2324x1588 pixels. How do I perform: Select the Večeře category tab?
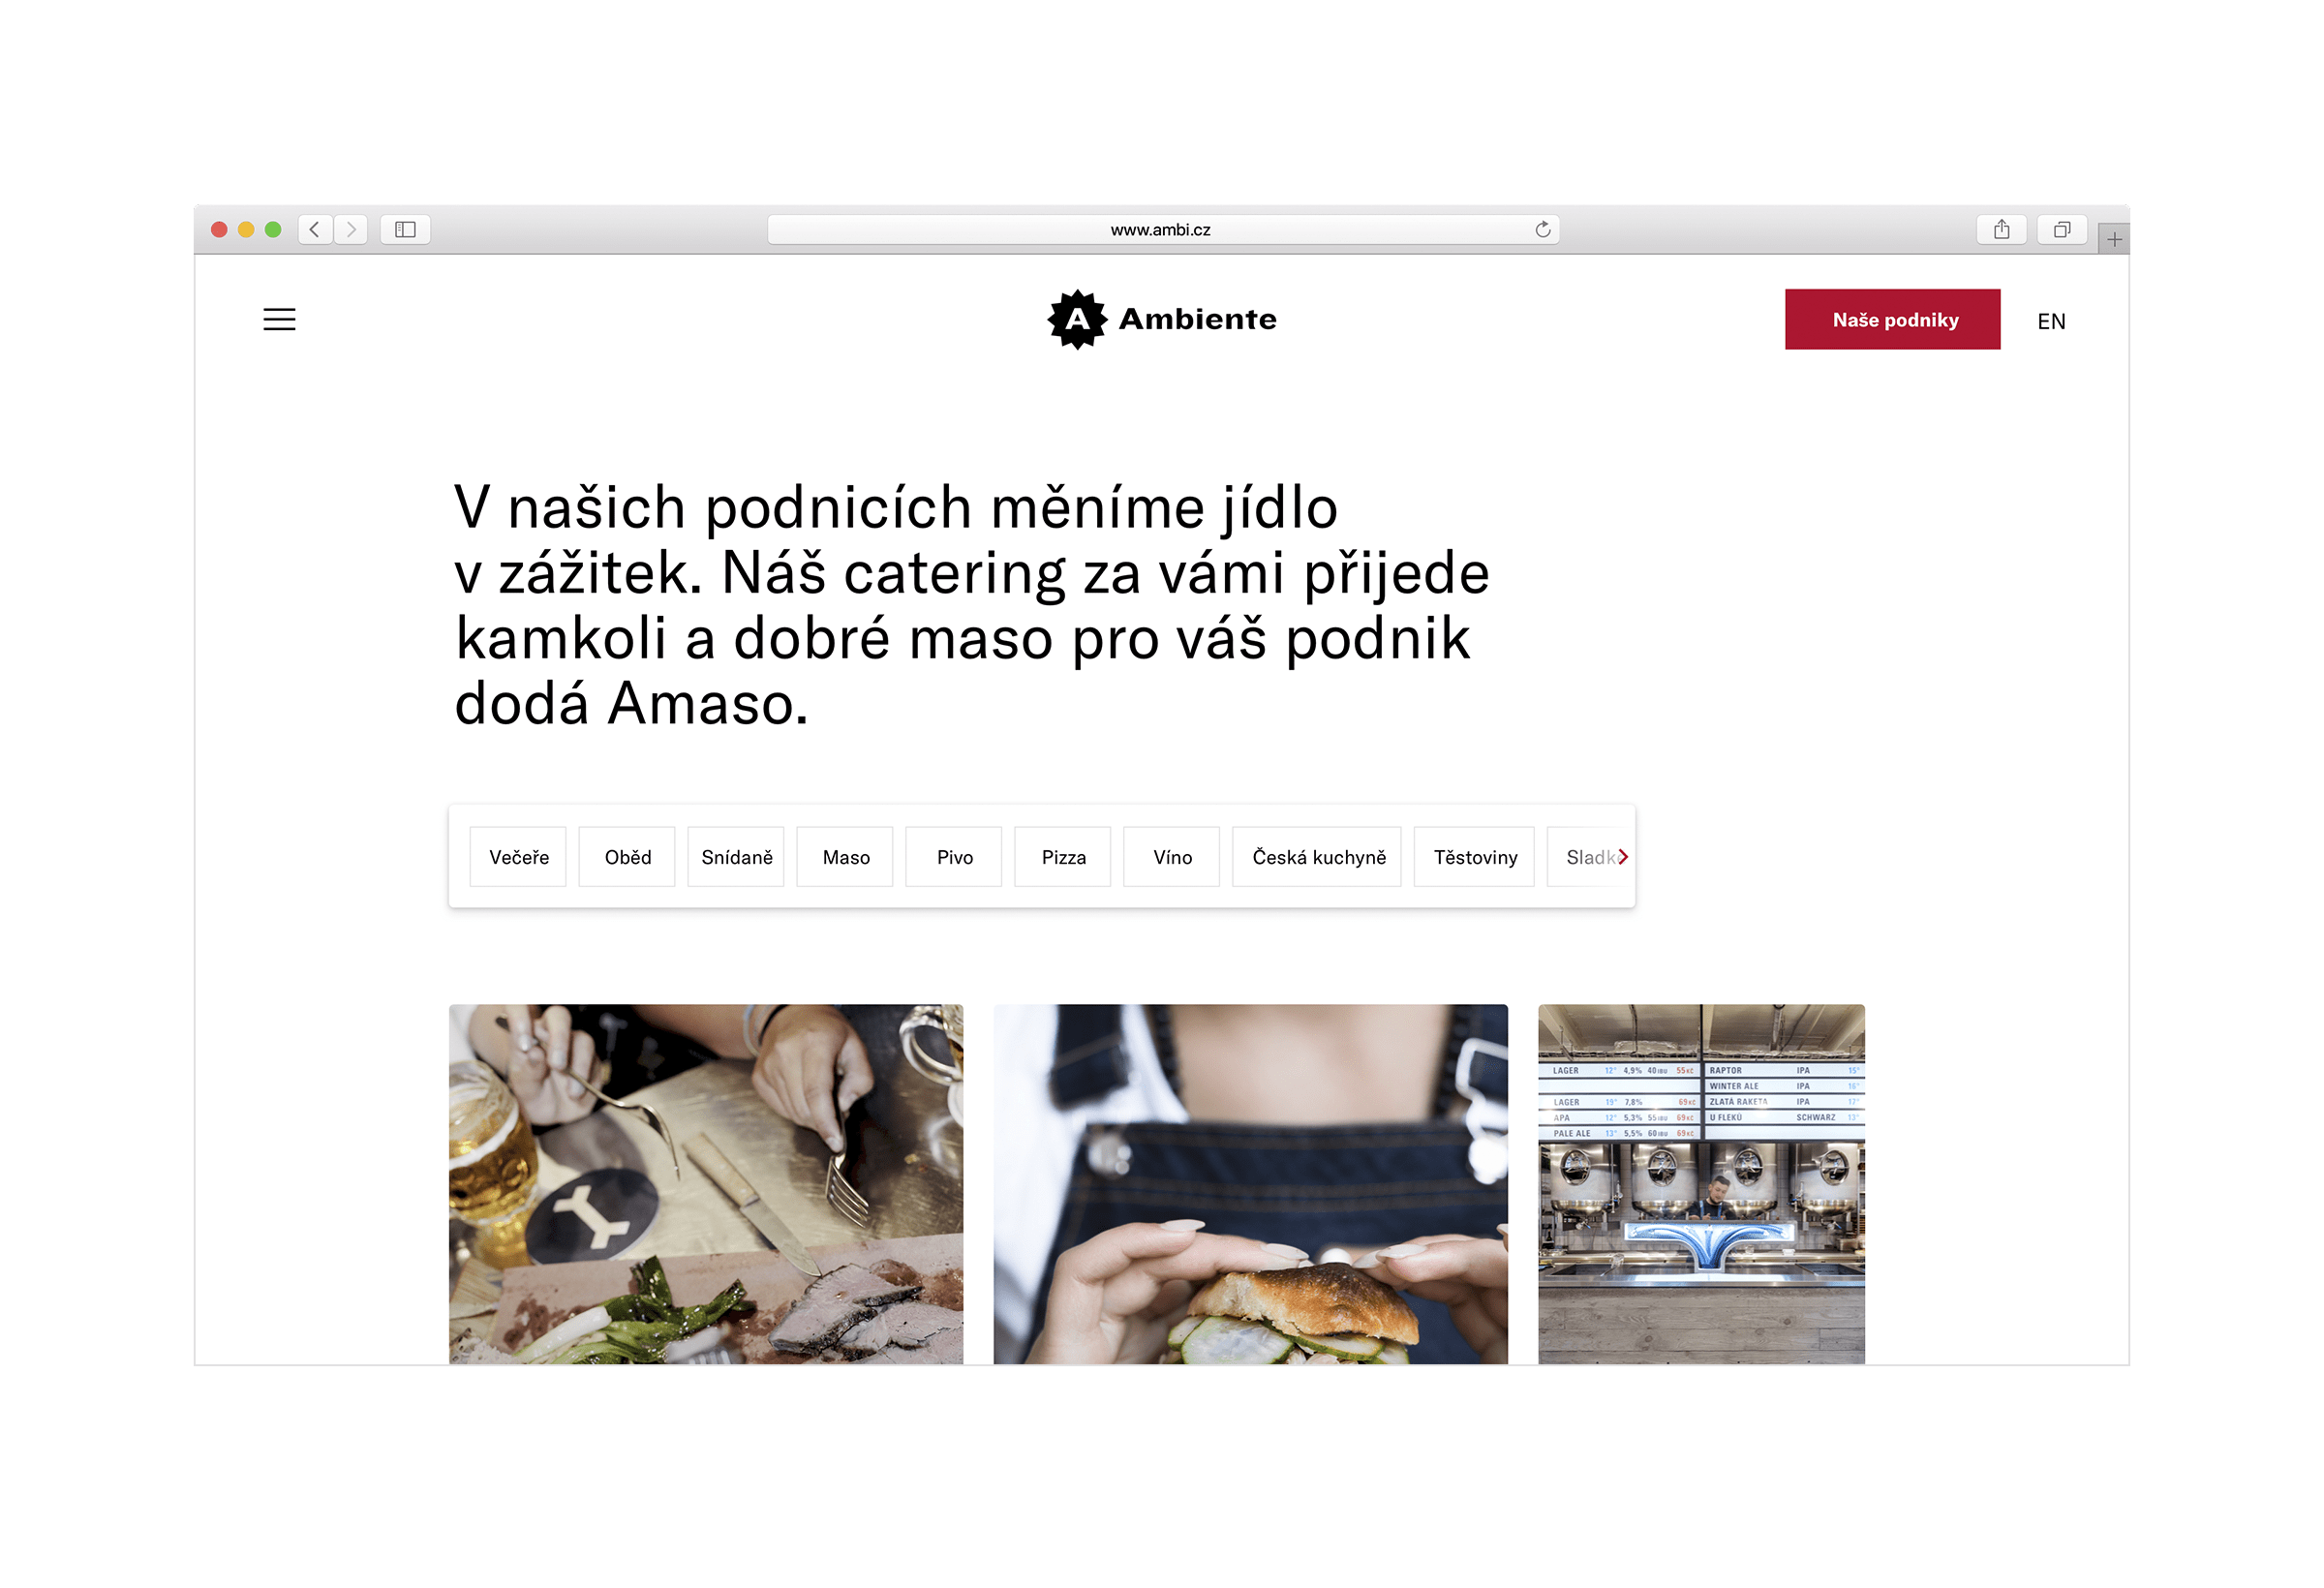518,857
